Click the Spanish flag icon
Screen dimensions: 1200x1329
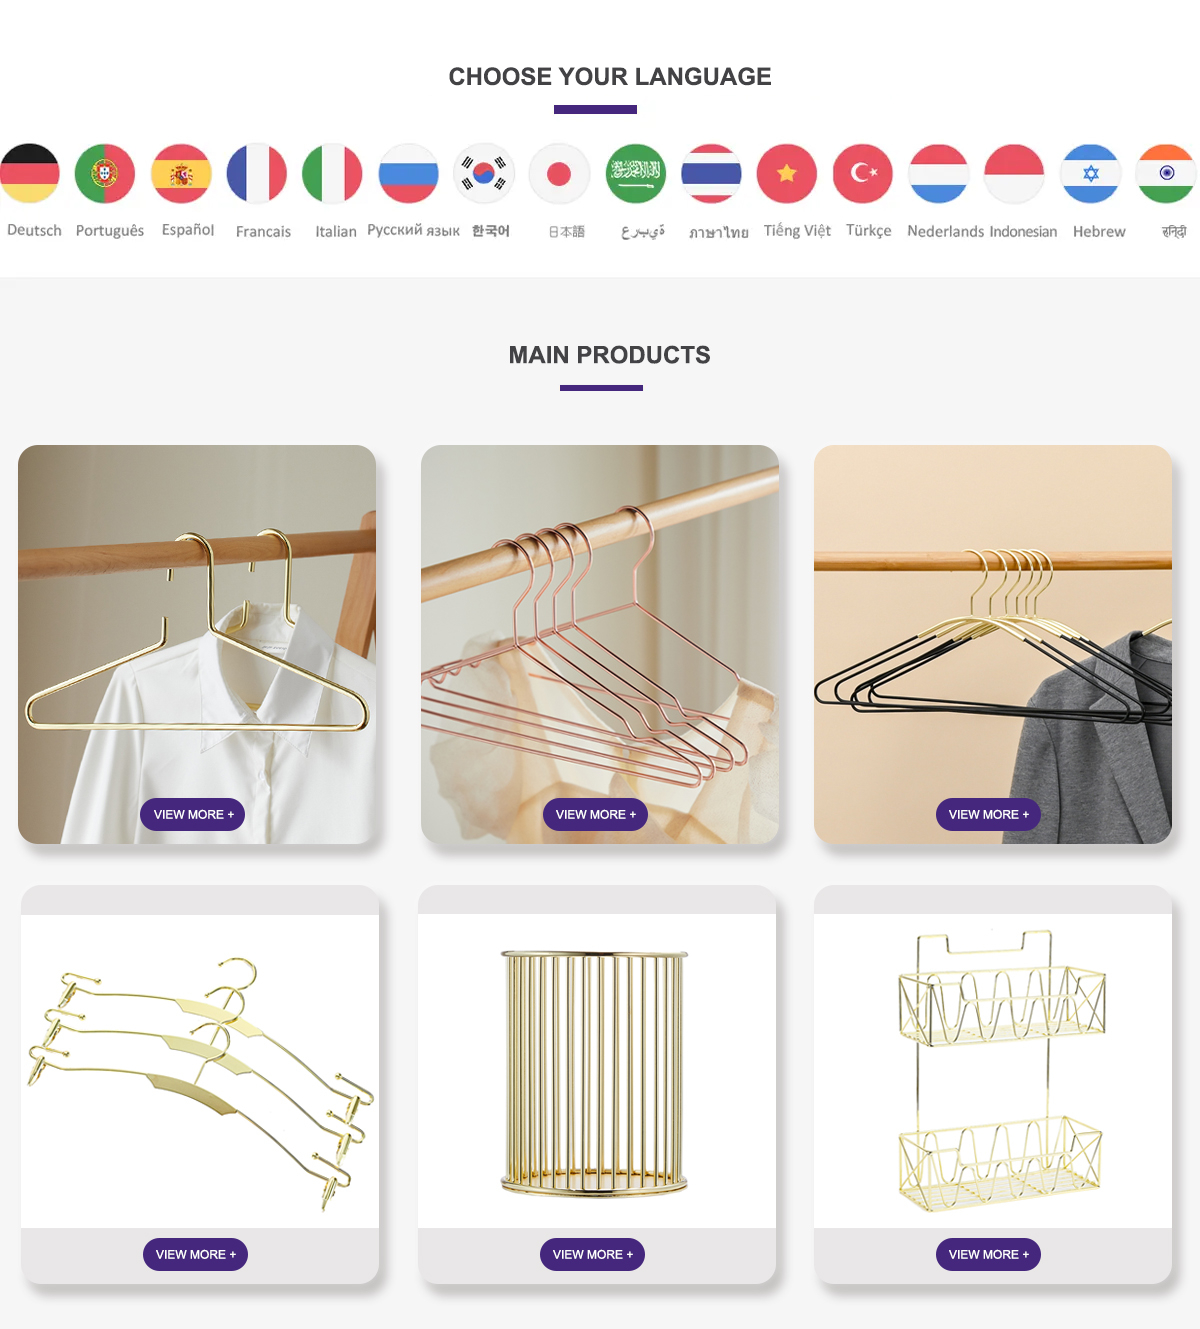pos(181,173)
